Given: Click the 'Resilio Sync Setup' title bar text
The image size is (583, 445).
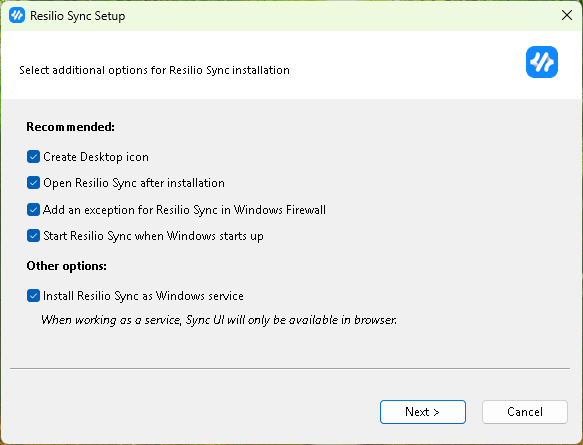Looking at the screenshot, I should click(78, 16).
